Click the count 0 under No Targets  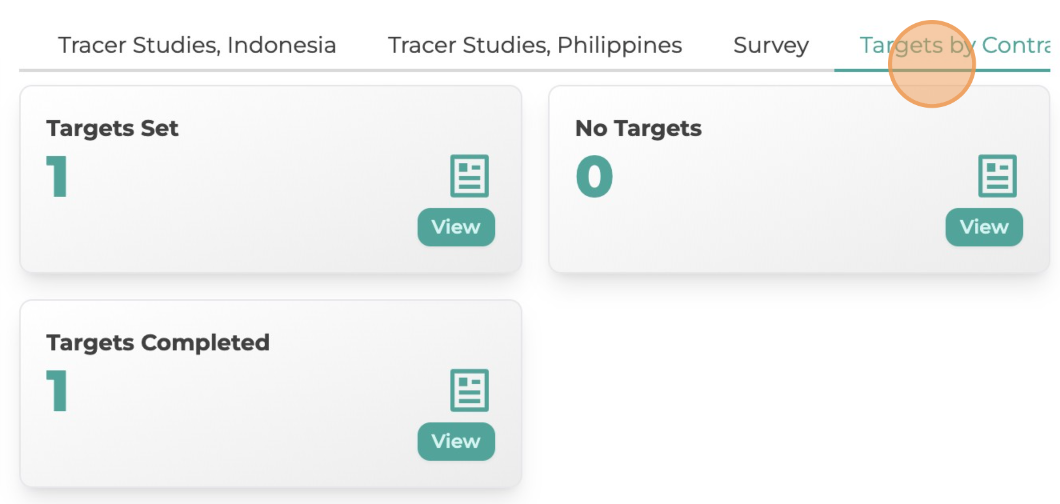594,176
